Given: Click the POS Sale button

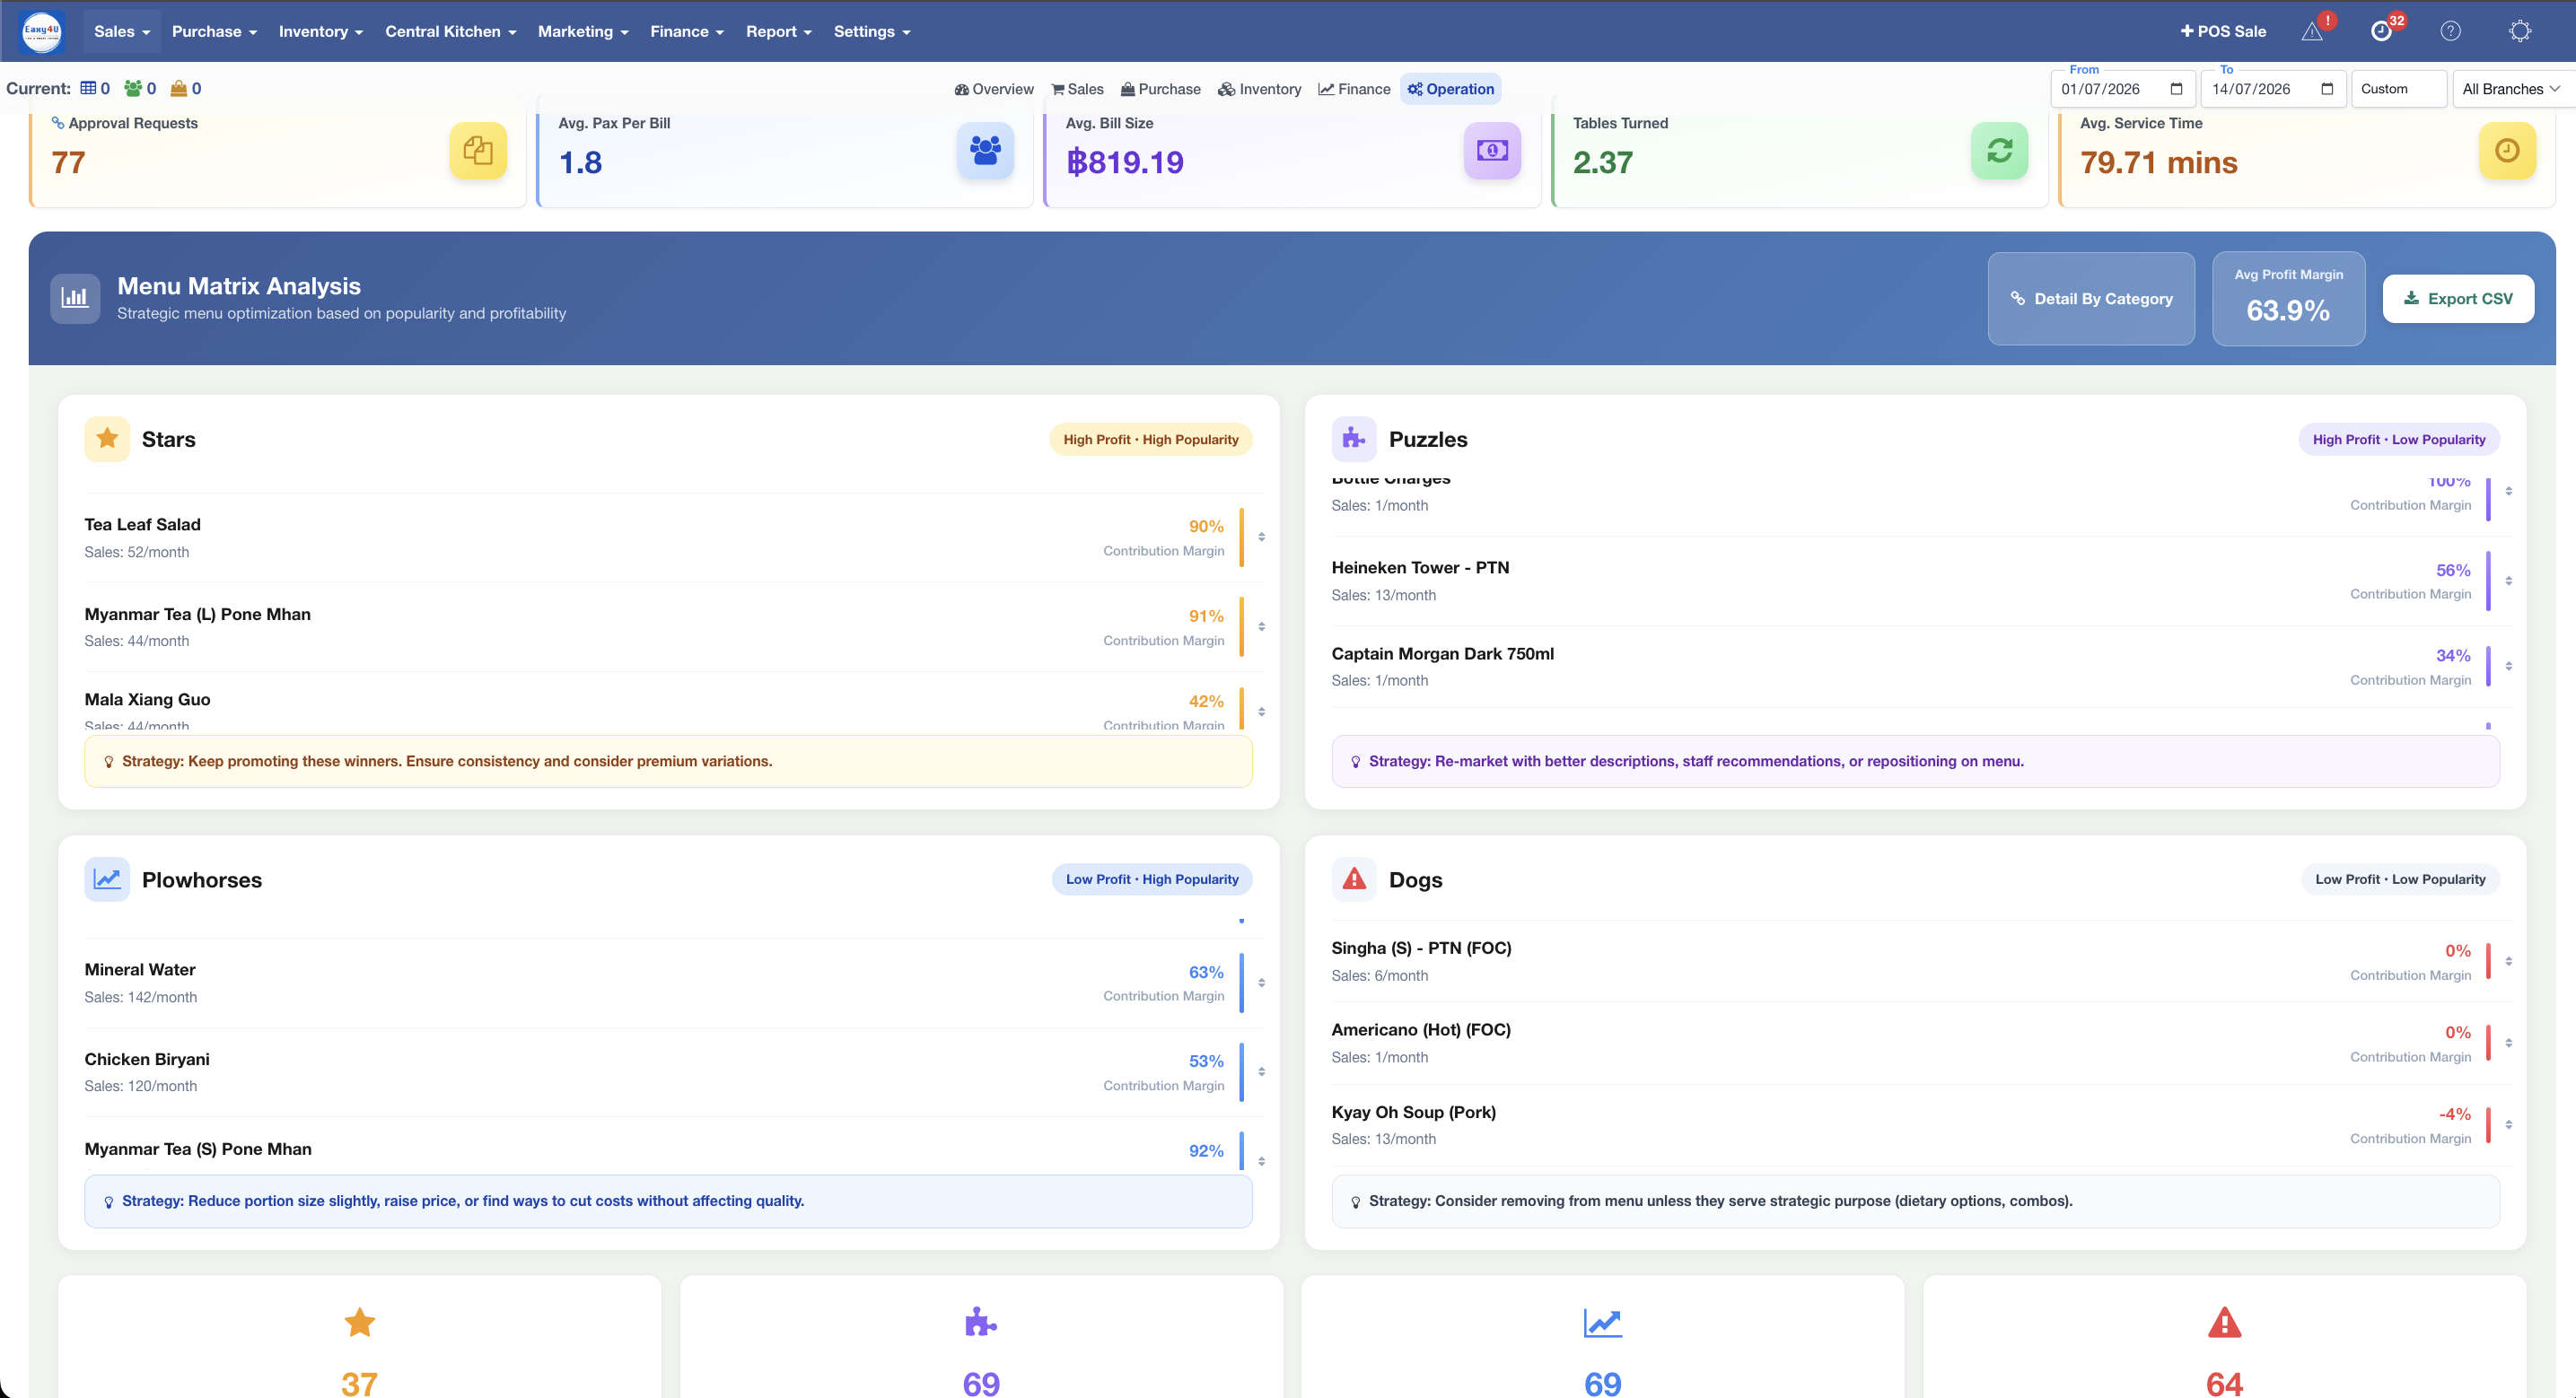Looking at the screenshot, I should pyautogui.click(x=2223, y=31).
